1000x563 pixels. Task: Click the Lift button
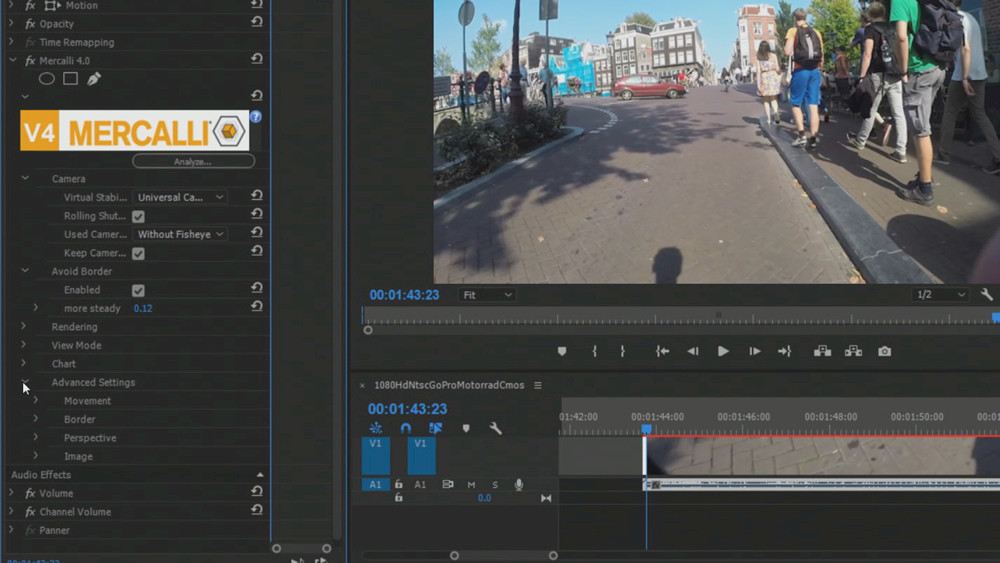pyautogui.click(x=822, y=351)
